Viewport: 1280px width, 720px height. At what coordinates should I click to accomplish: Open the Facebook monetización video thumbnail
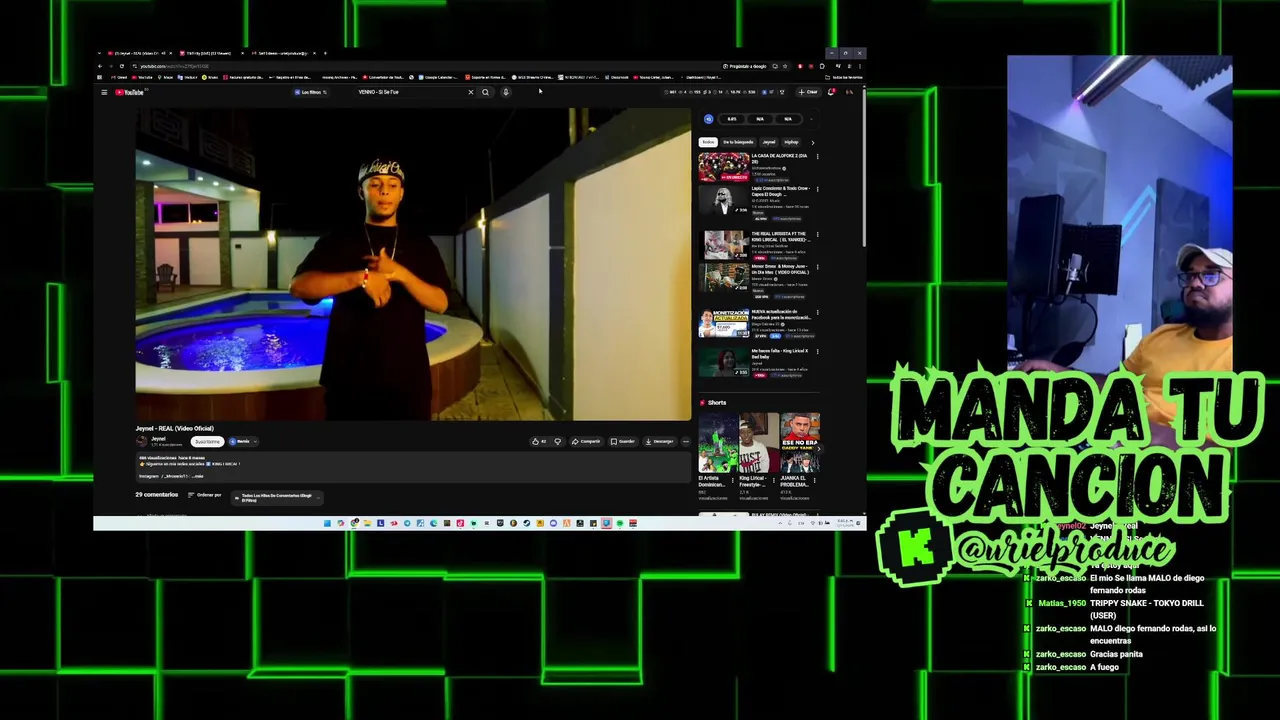tap(724, 323)
